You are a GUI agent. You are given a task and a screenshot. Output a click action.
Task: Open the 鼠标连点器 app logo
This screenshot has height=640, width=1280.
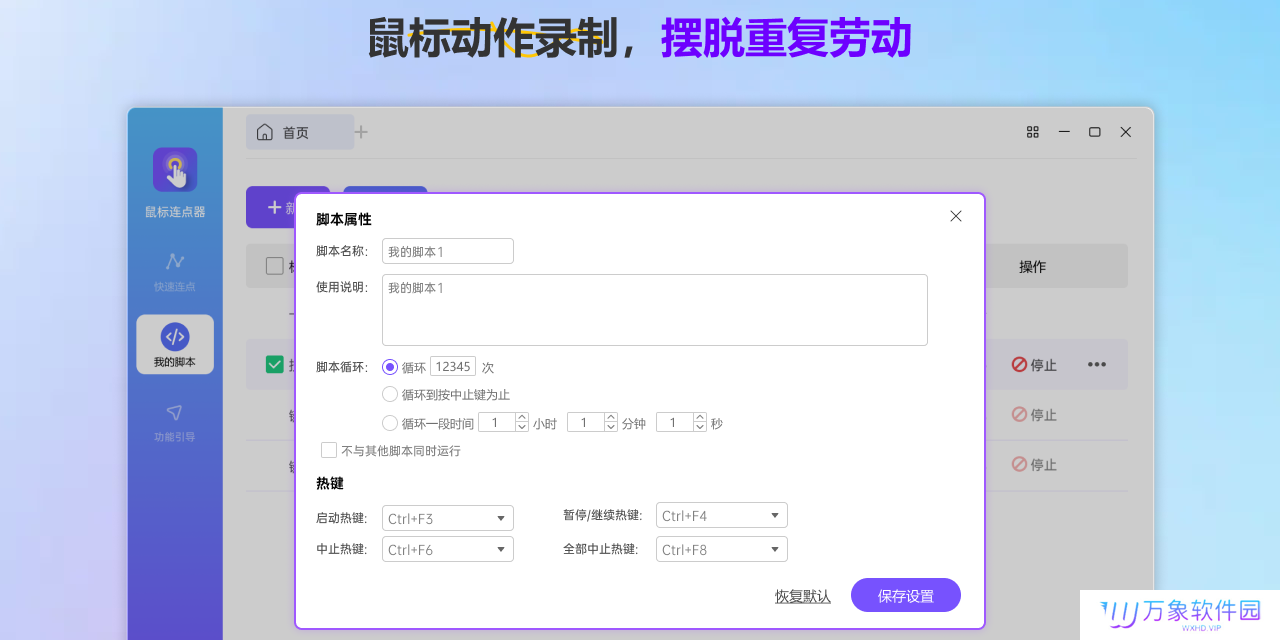tap(175, 170)
